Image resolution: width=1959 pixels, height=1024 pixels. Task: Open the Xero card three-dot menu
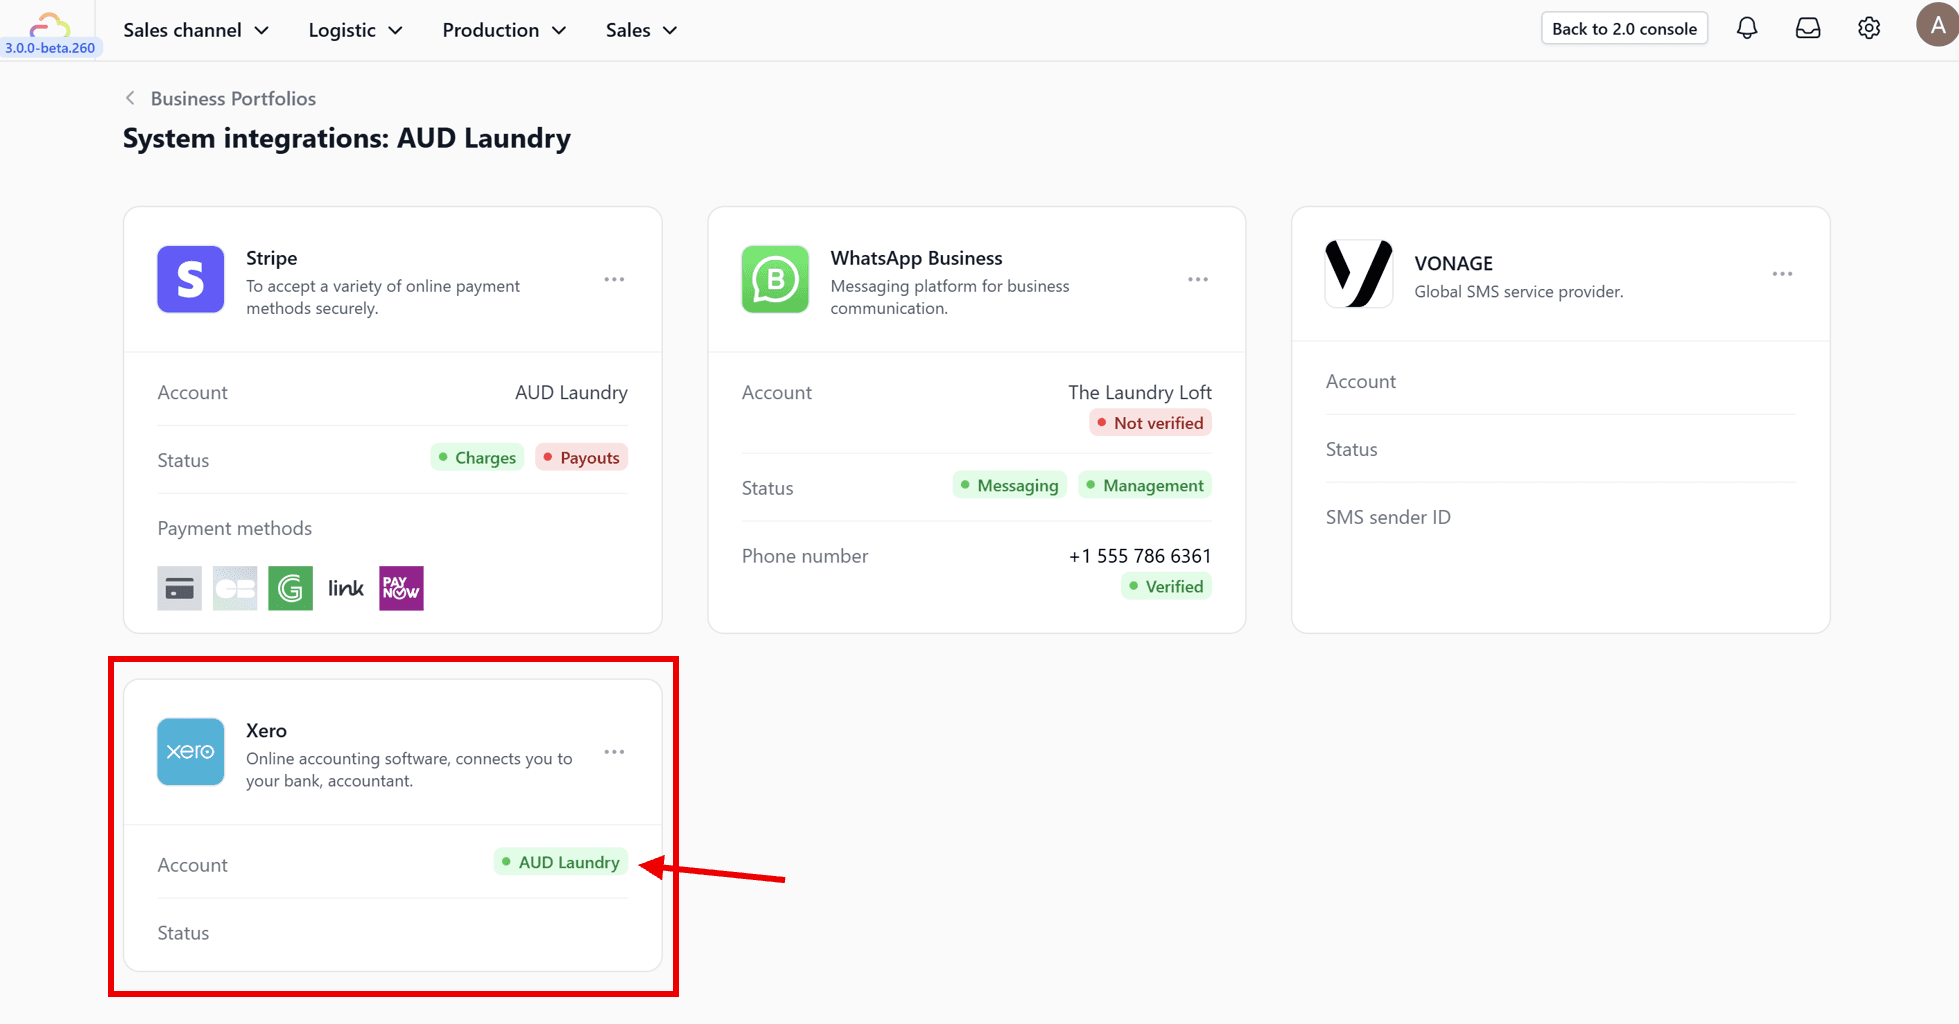(x=614, y=751)
